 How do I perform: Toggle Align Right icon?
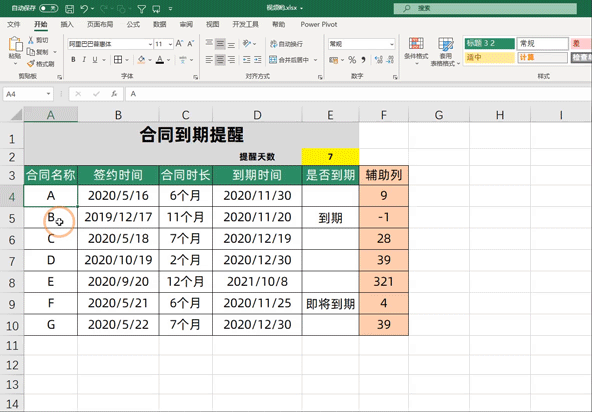231,60
